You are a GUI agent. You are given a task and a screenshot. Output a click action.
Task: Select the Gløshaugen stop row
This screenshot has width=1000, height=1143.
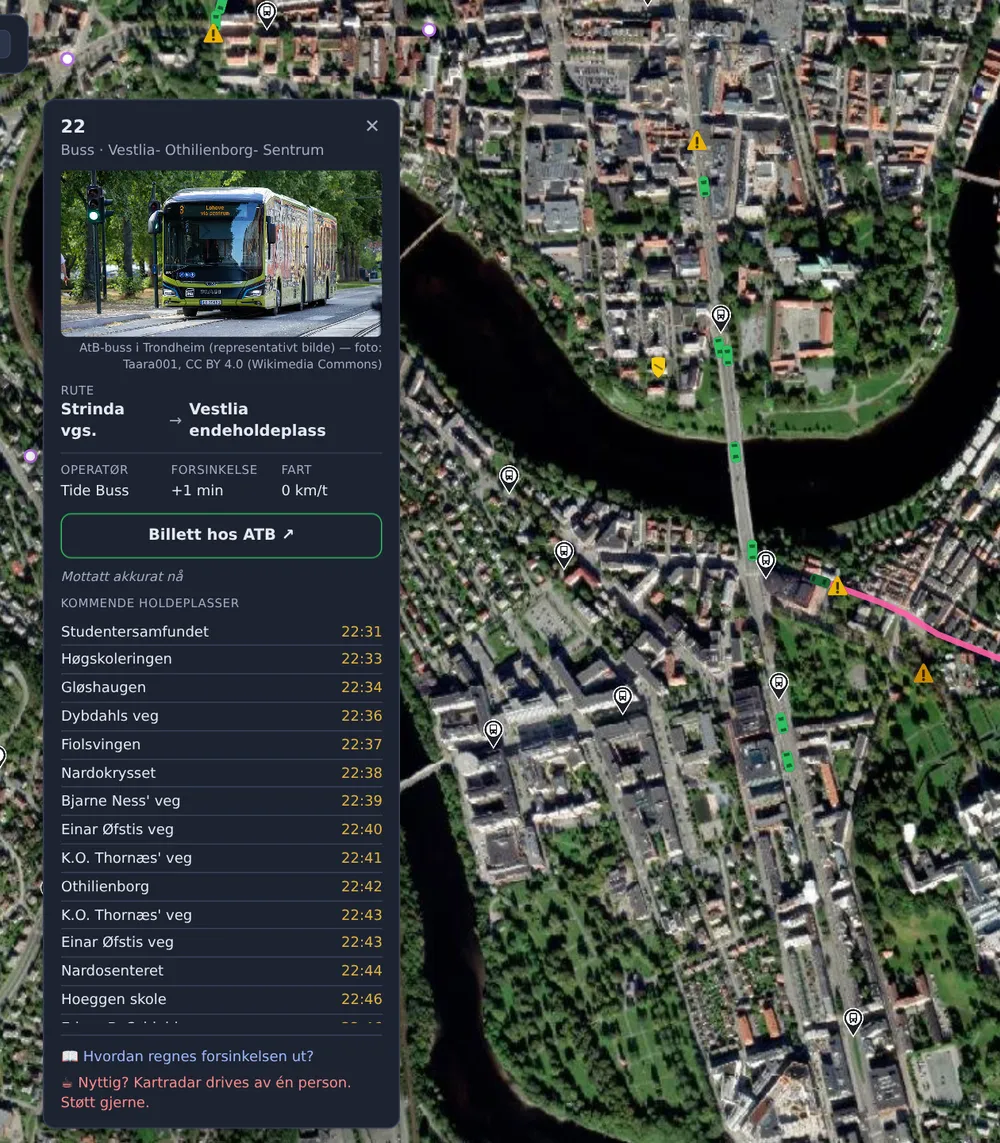coord(221,687)
